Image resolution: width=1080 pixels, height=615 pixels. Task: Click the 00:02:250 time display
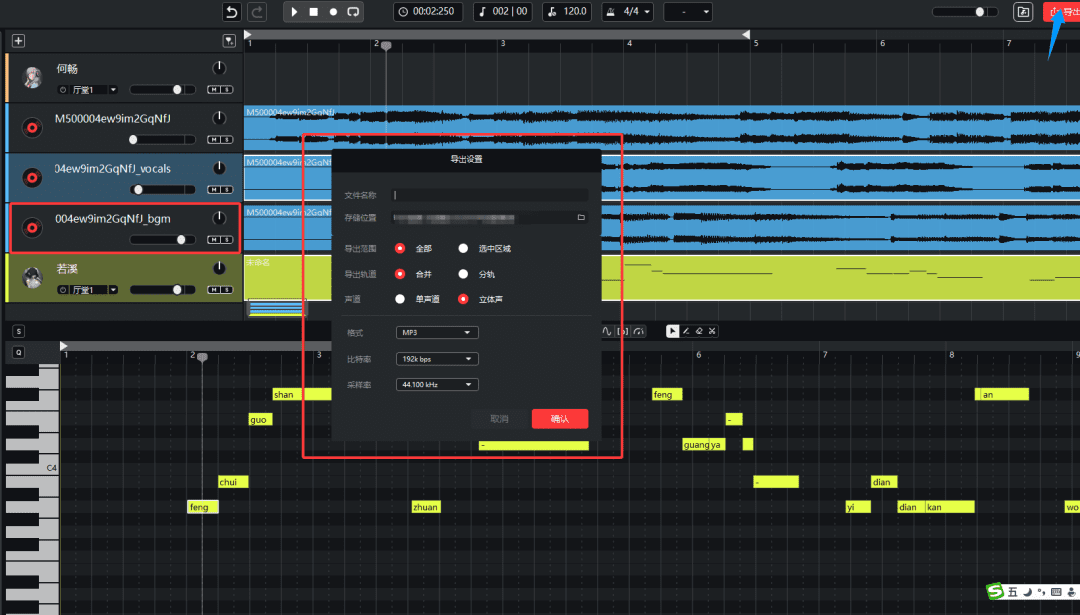(x=427, y=12)
